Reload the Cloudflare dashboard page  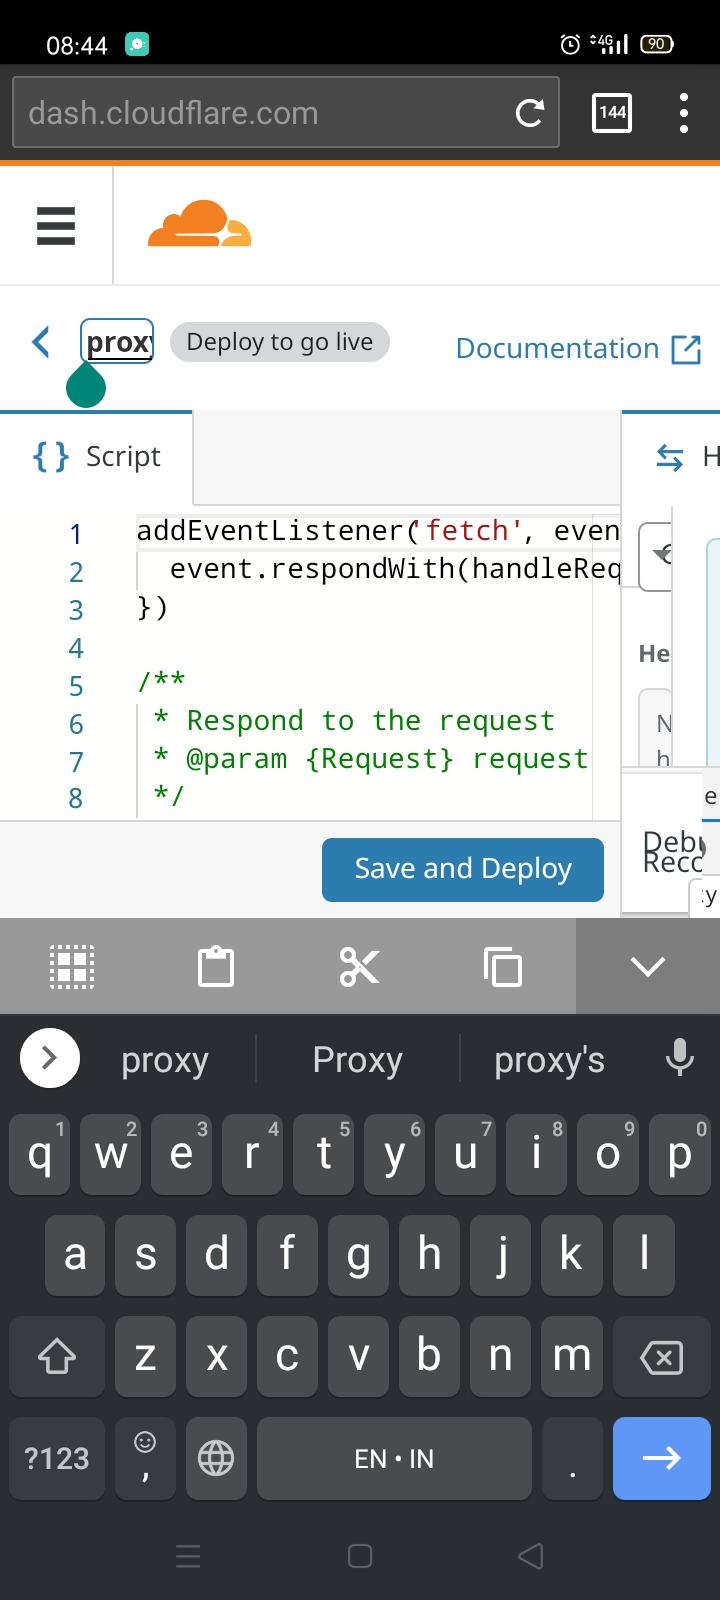tap(529, 114)
